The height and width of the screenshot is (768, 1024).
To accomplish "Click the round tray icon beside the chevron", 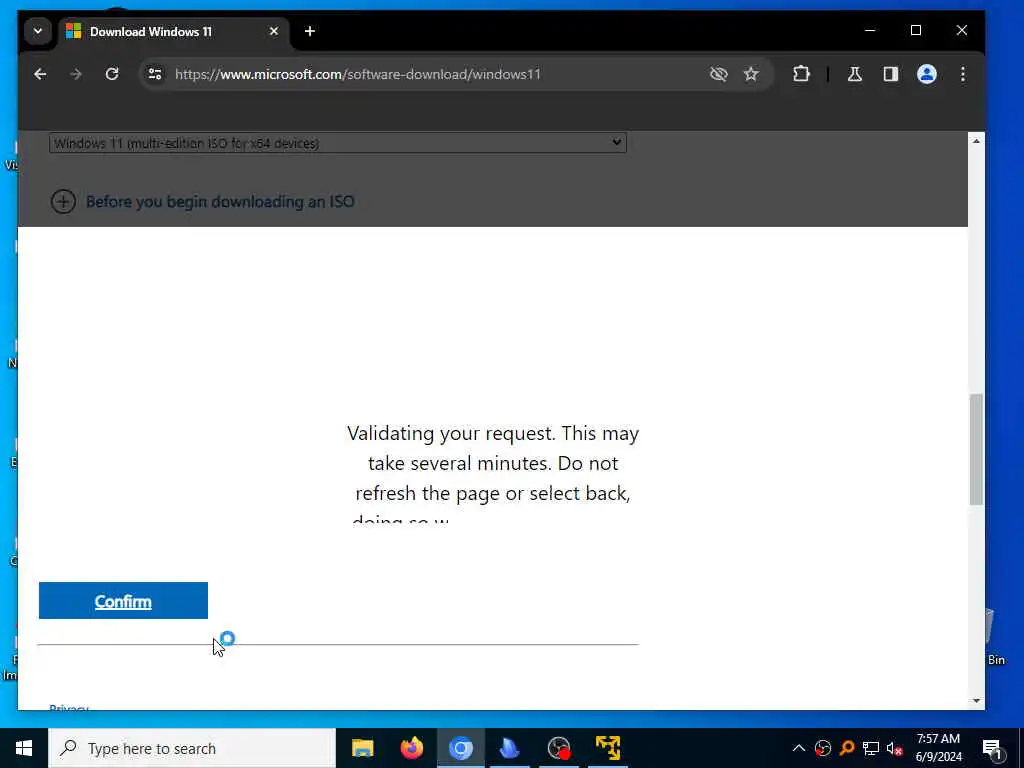I will (823, 748).
